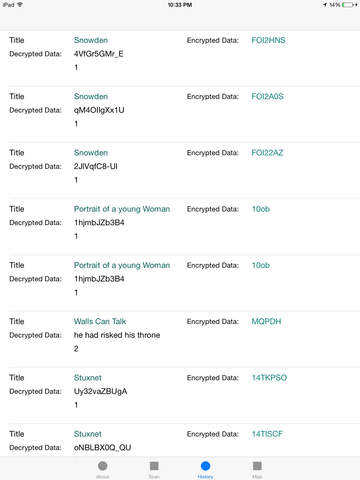
Task: Tap the 14TKPSO encrypted data link
Action: coord(269,378)
